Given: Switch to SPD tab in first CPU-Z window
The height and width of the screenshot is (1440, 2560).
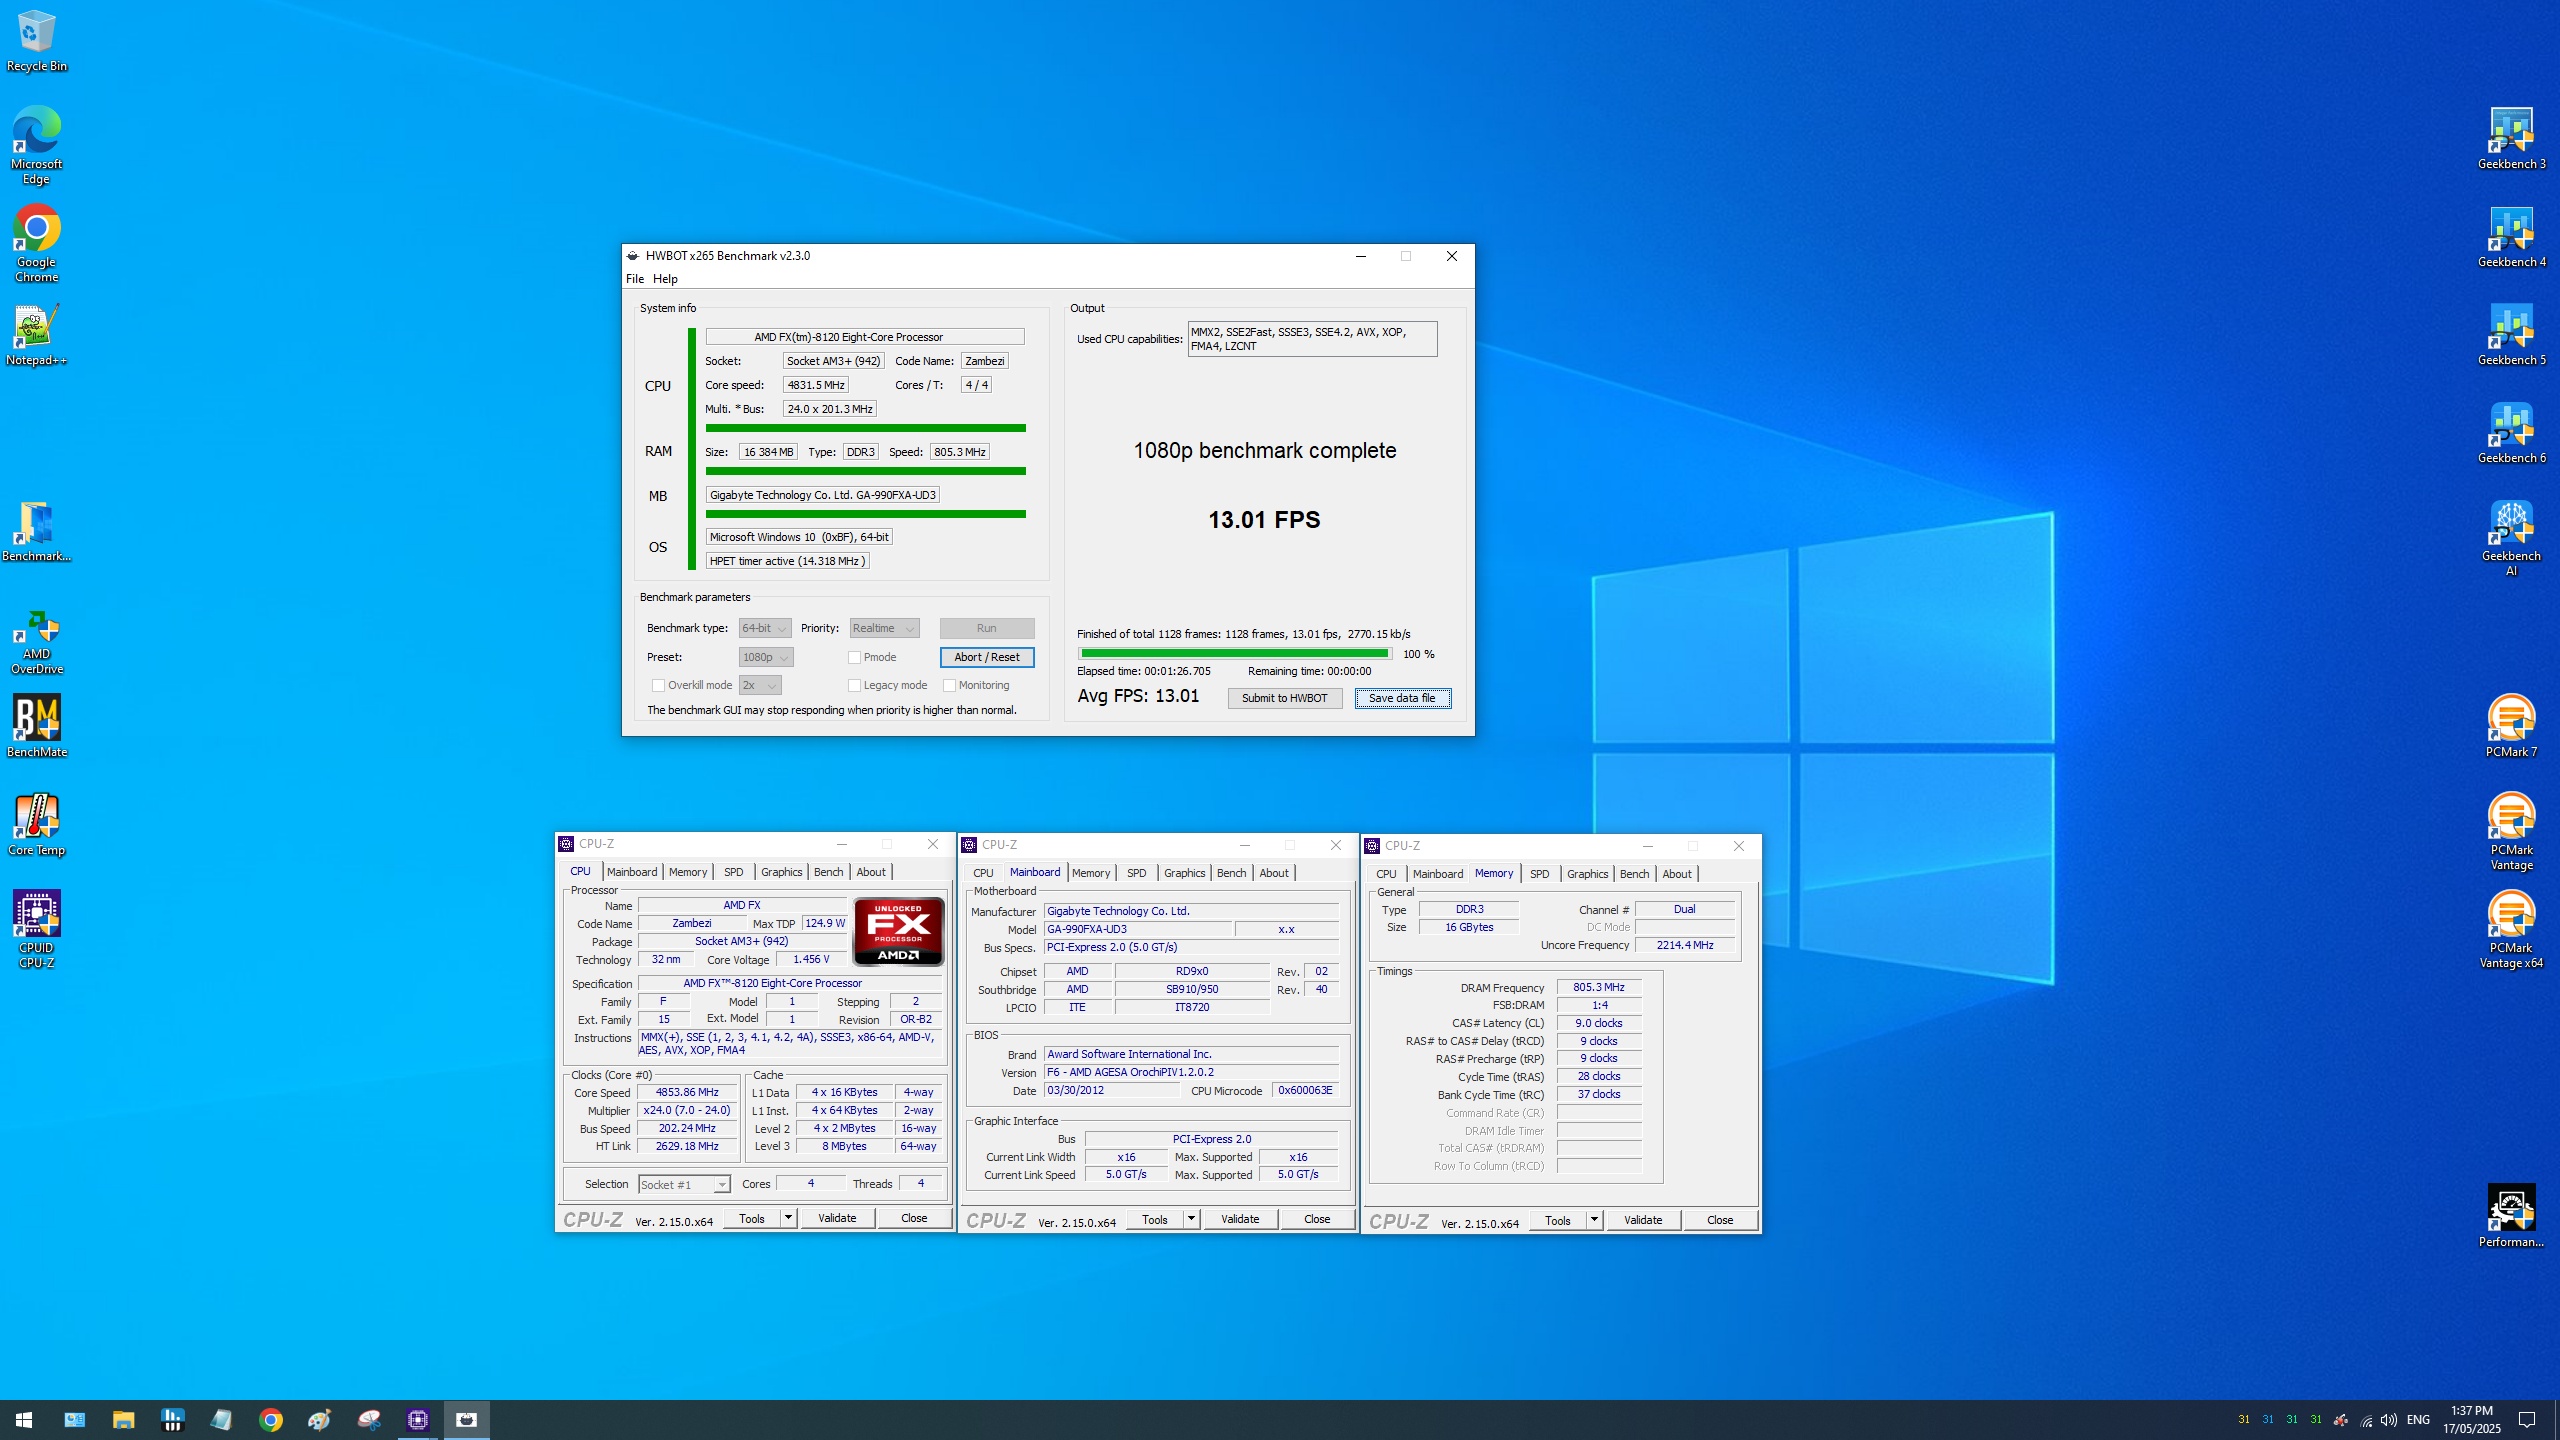Looking at the screenshot, I should (x=734, y=872).
